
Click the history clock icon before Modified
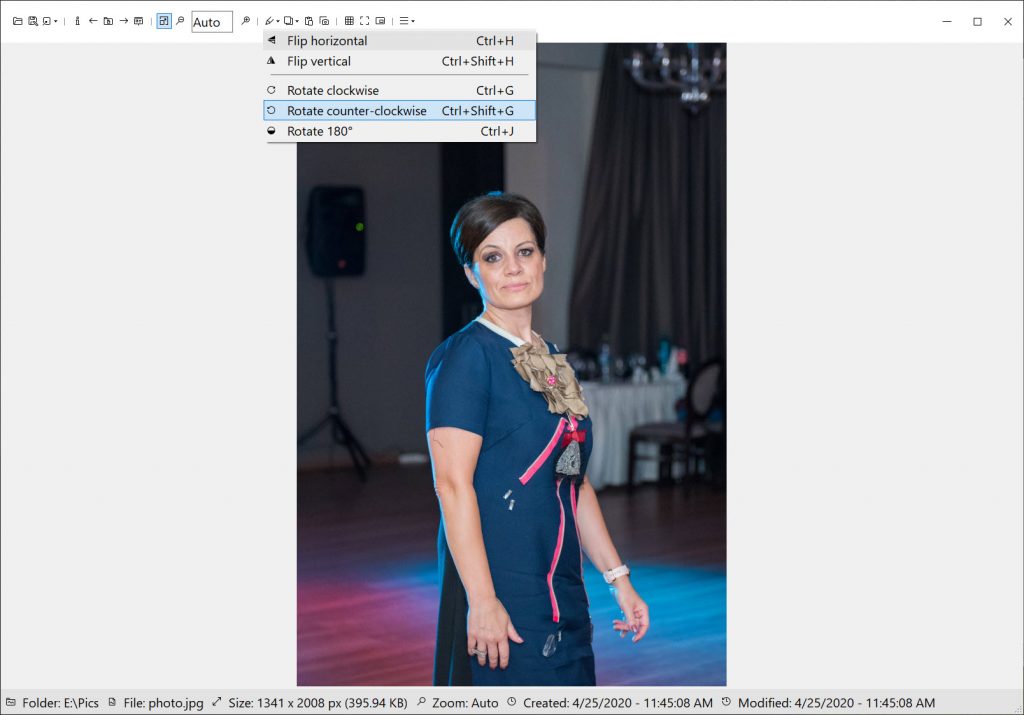pos(726,703)
